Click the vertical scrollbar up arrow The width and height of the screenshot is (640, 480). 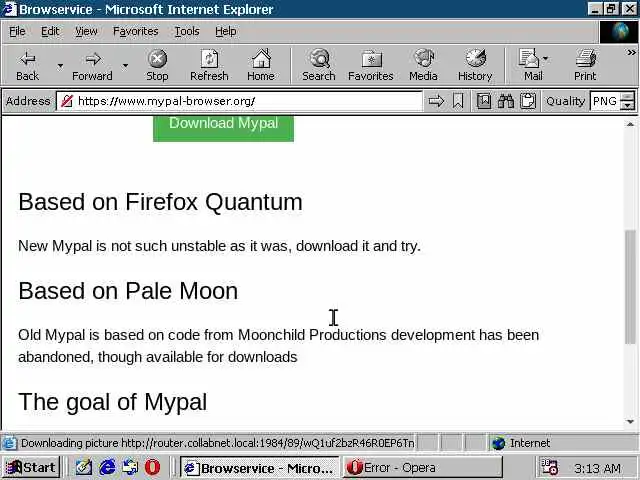click(x=630, y=124)
